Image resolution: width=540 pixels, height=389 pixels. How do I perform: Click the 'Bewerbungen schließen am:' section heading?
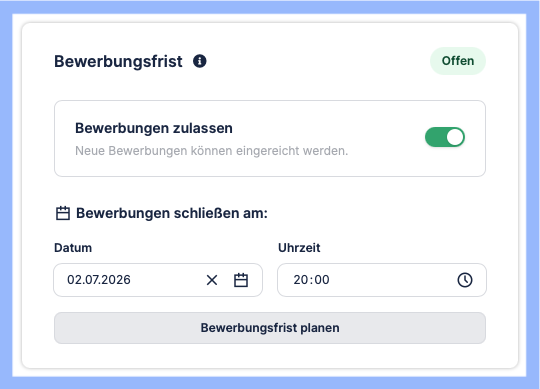tap(172, 213)
